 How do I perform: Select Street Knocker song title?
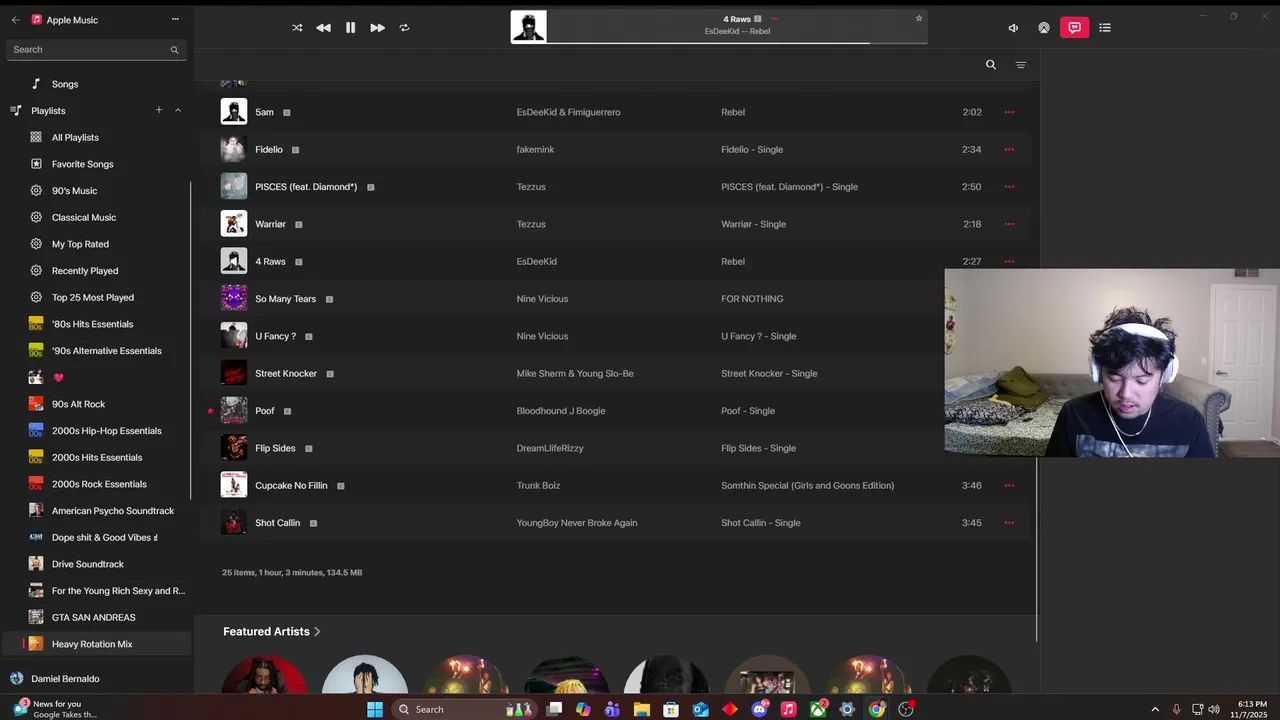tap(286, 374)
